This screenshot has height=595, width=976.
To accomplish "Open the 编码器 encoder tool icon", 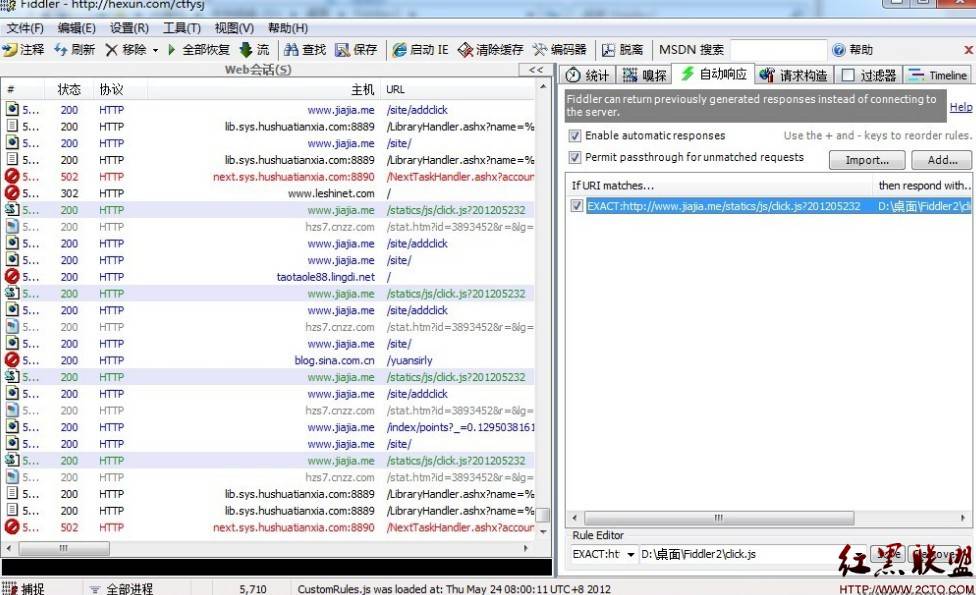I will 540,50.
